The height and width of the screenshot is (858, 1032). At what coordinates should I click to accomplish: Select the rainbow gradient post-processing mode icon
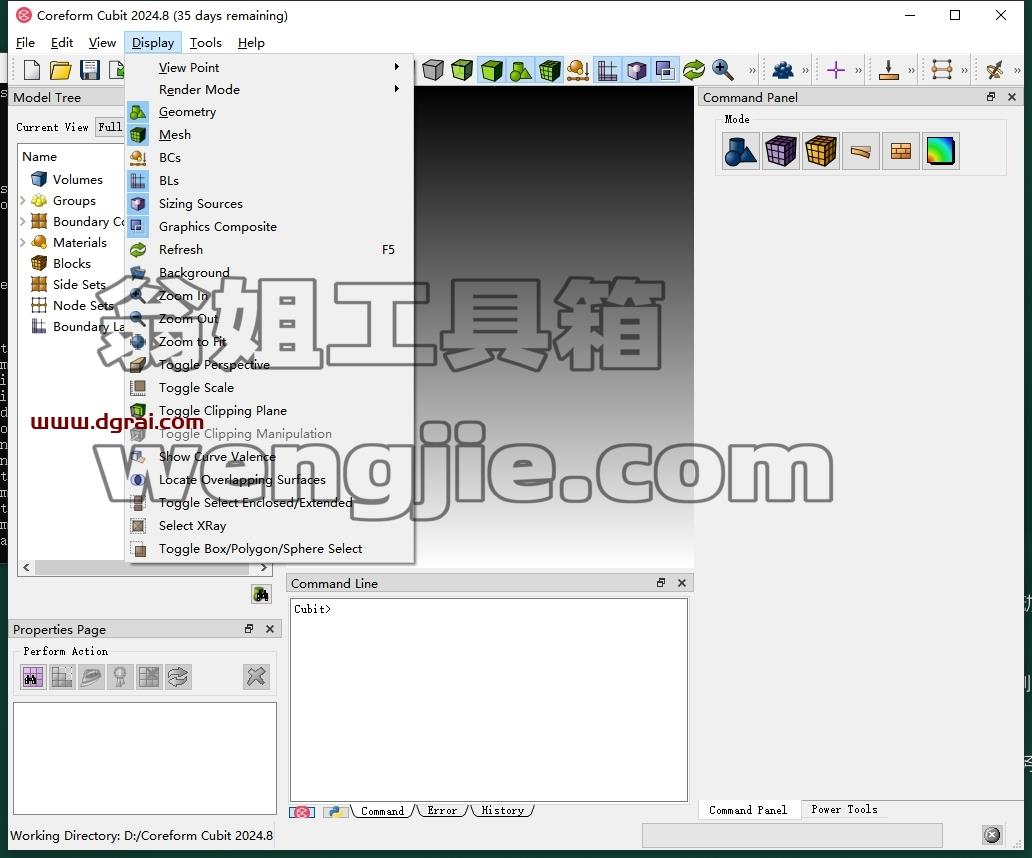[941, 151]
